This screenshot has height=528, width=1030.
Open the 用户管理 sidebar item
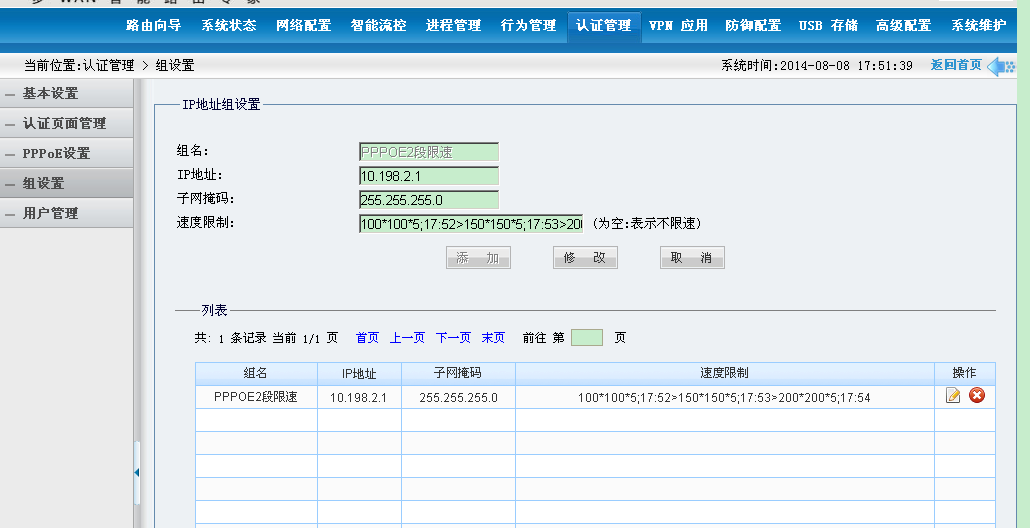pos(50,214)
